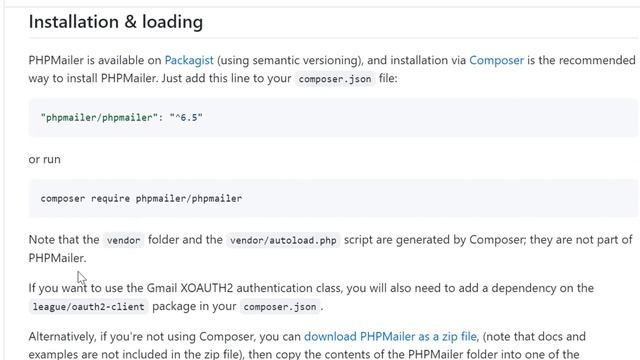Click the Installation & loading heading

[x=116, y=22]
